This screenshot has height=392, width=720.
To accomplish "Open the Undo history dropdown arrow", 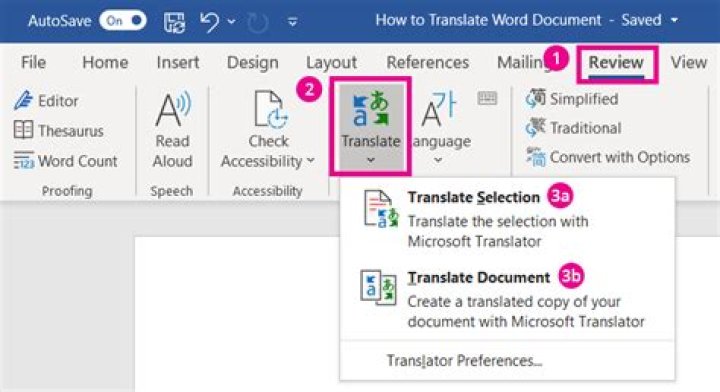I will (x=232, y=22).
